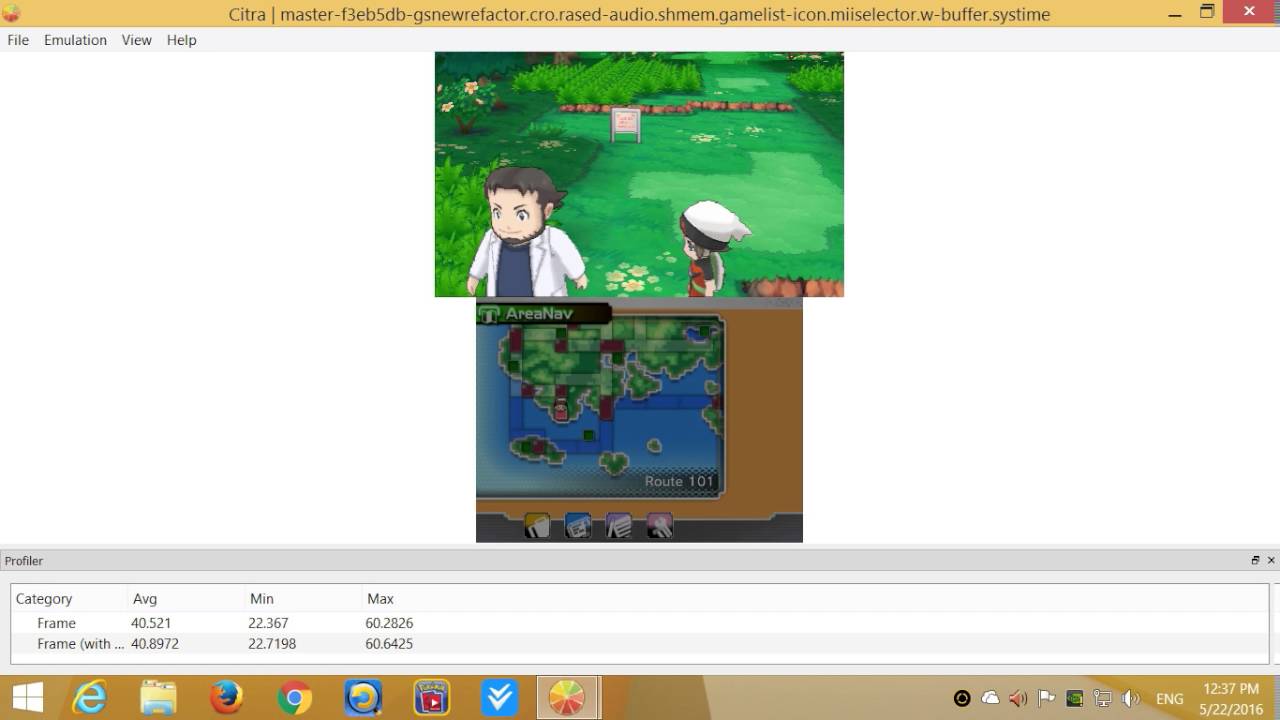This screenshot has height=720, width=1280.
Task: Open the blue-yellow circular app on taskbar
Action: [363, 698]
